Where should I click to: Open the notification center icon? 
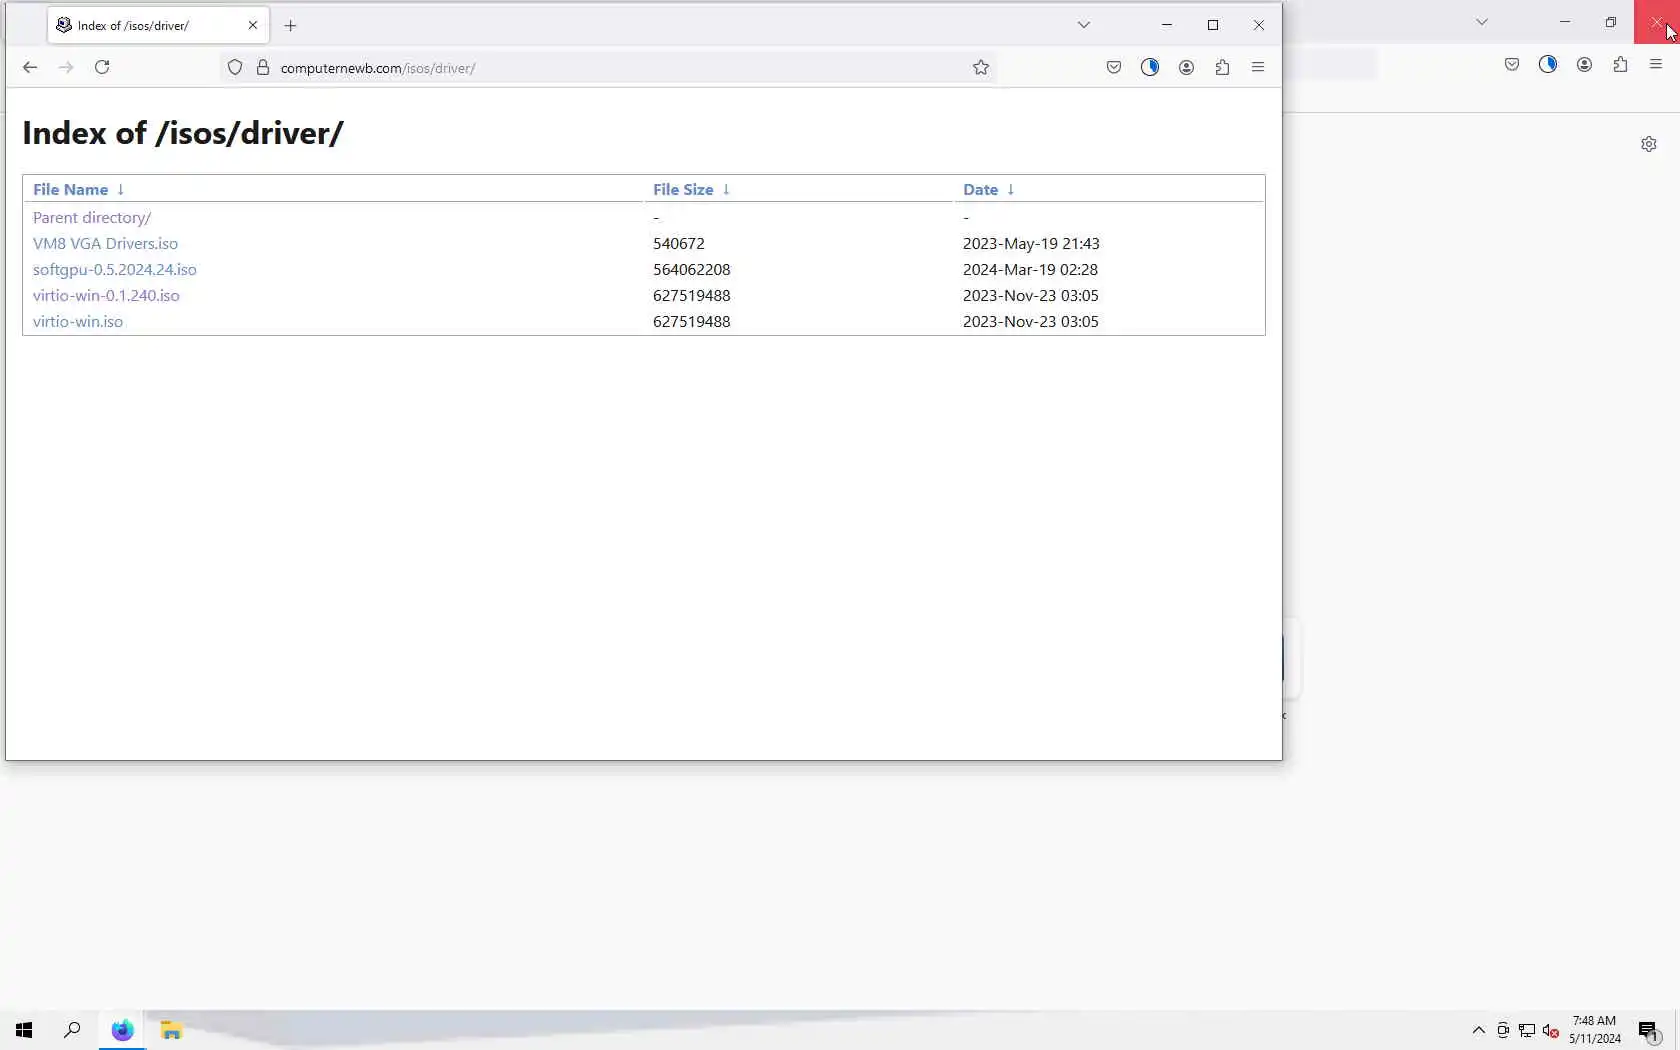(x=1648, y=1030)
